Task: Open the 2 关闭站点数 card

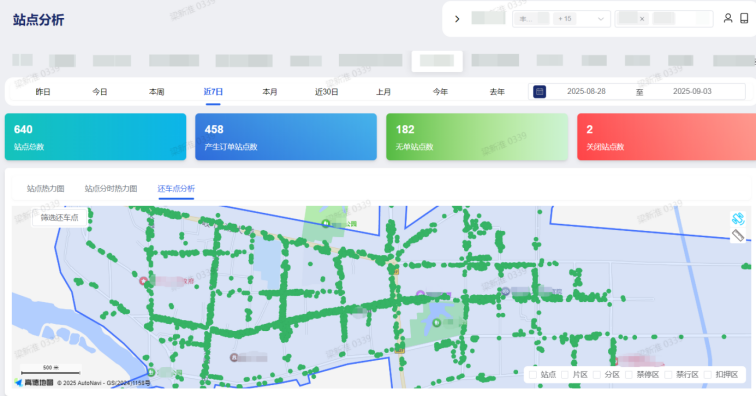Action: click(666, 137)
